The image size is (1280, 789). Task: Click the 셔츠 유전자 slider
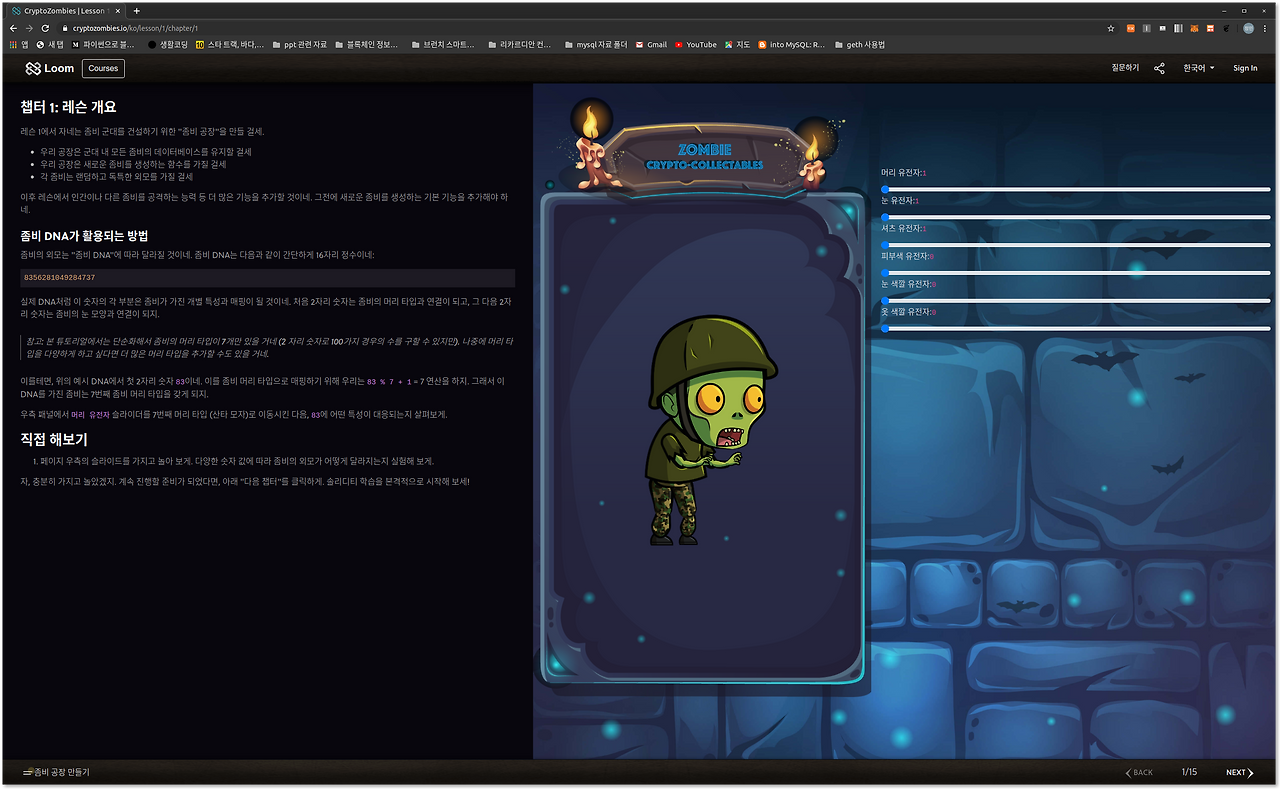click(x=1076, y=245)
